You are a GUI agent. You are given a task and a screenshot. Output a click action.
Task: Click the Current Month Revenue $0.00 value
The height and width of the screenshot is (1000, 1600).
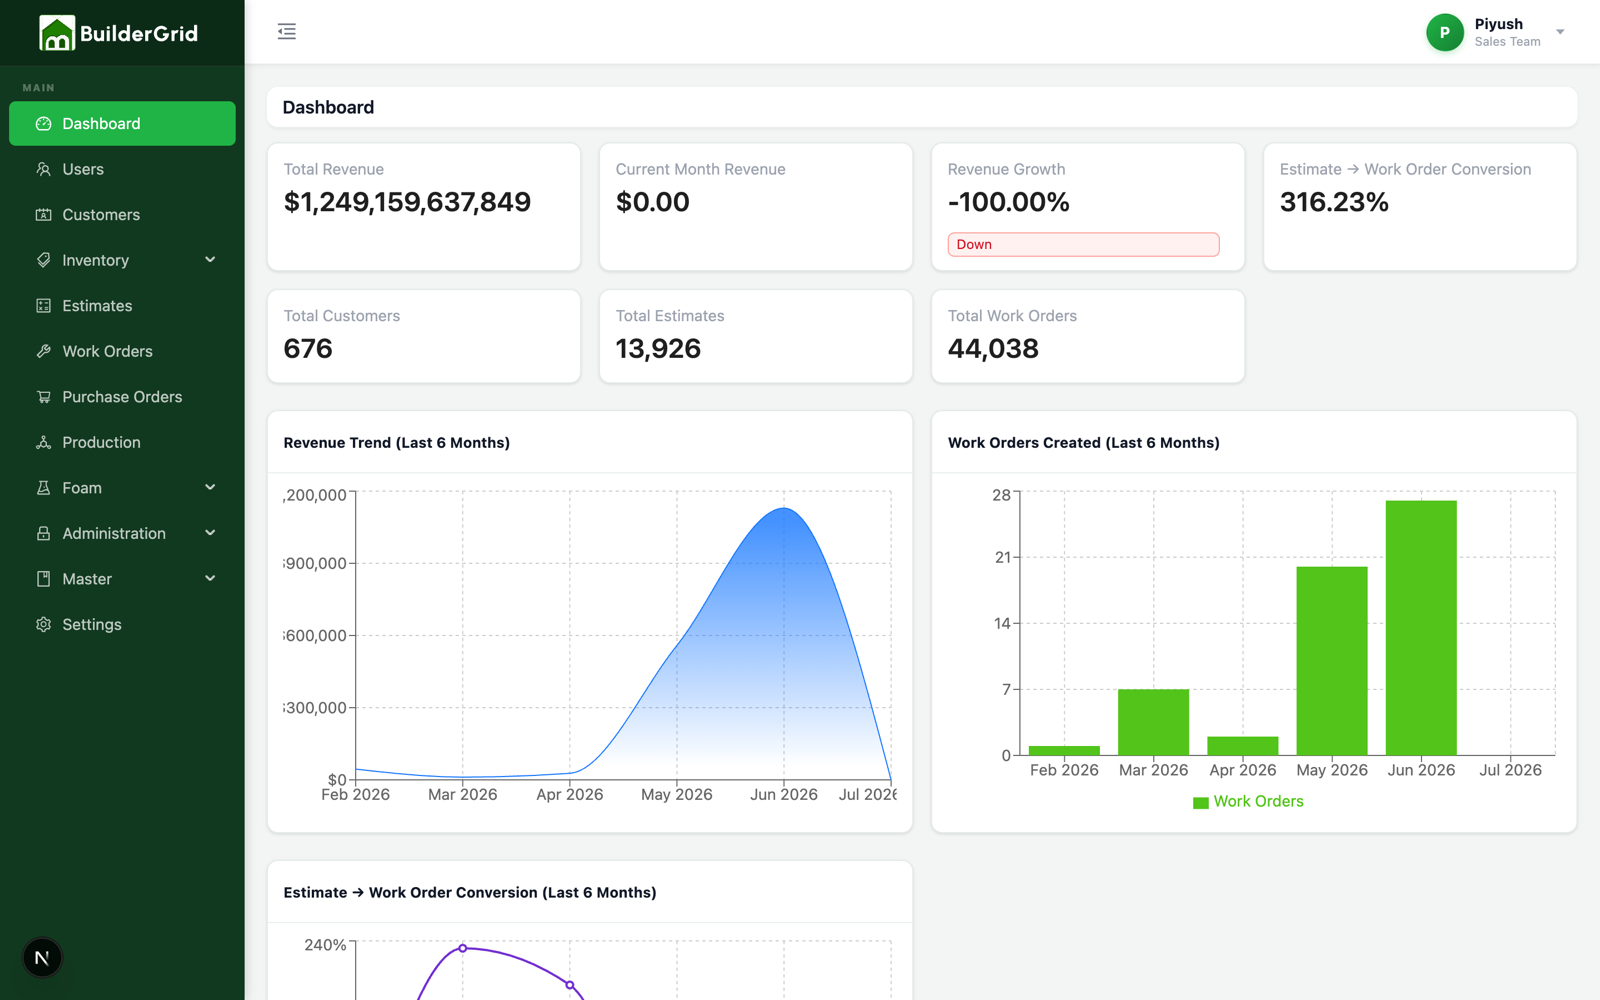[653, 202]
